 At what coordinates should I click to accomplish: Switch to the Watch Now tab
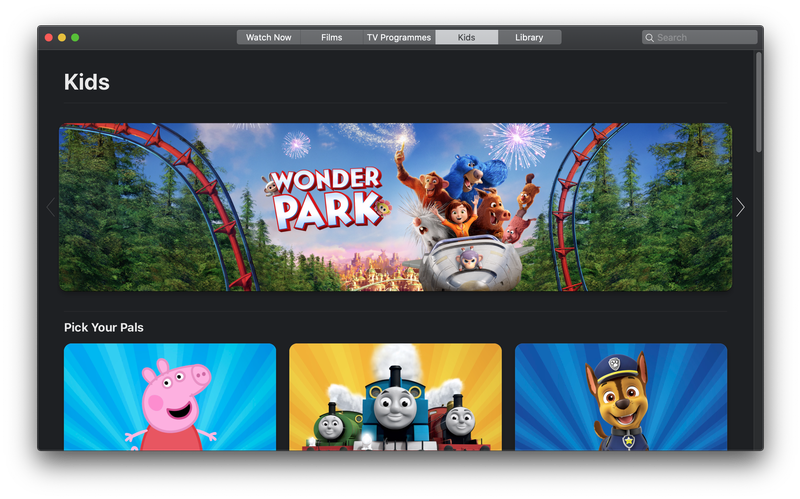268,37
